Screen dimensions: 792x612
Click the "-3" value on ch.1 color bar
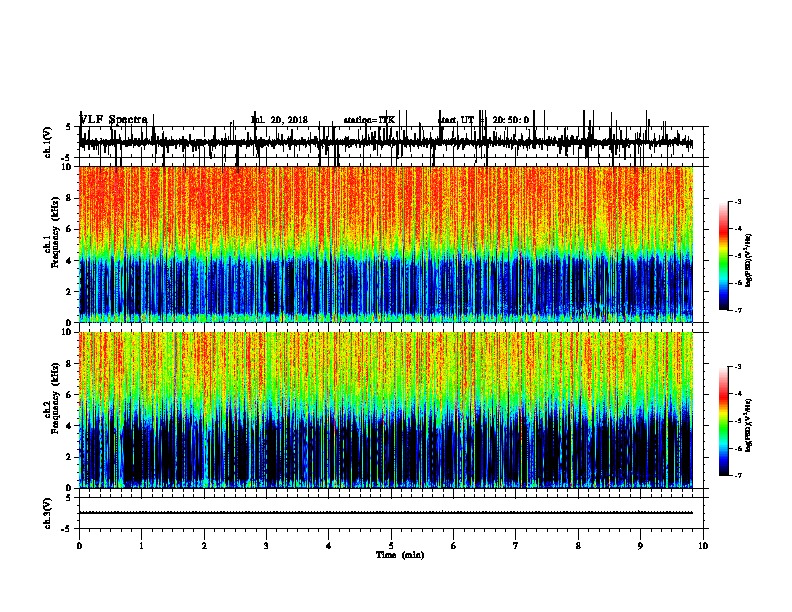[x=738, y=201]
